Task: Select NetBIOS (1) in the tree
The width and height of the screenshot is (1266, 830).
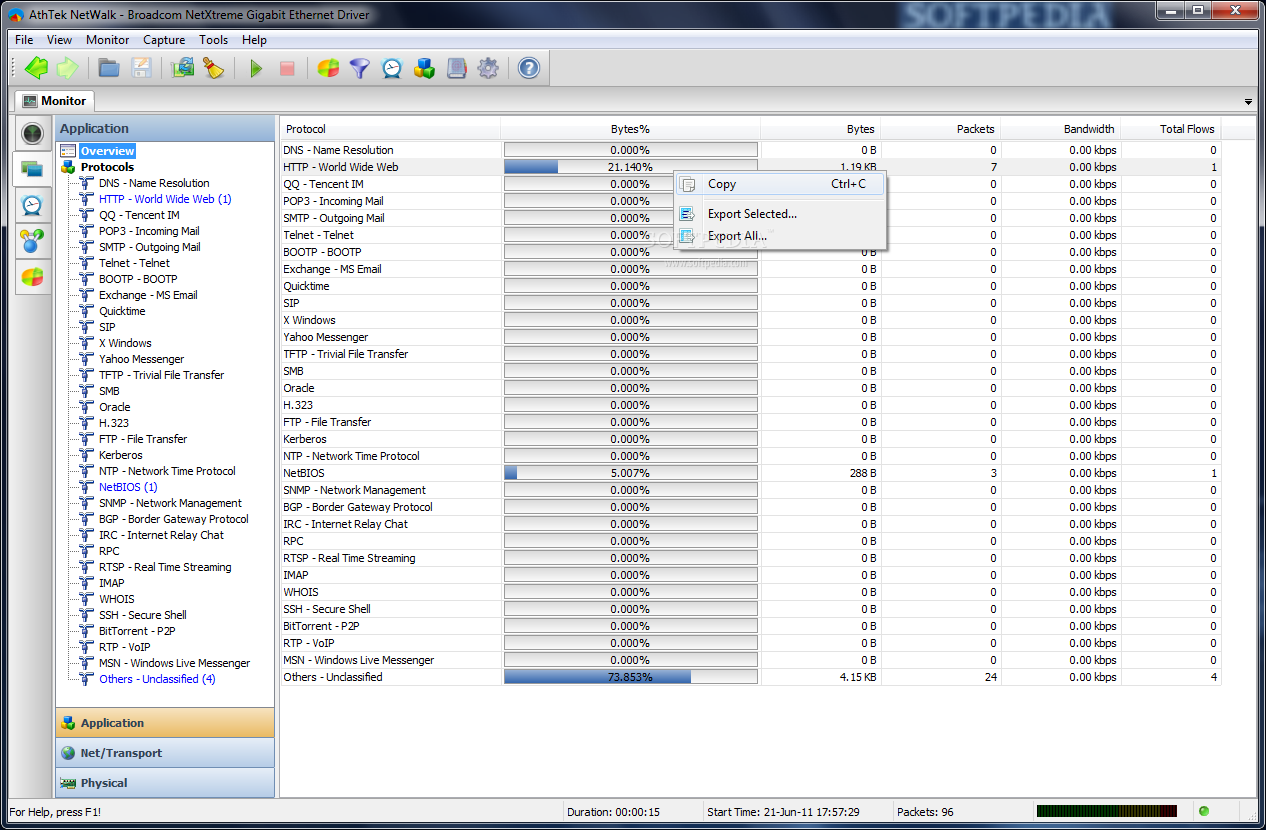Action: (x=128, y=487)
